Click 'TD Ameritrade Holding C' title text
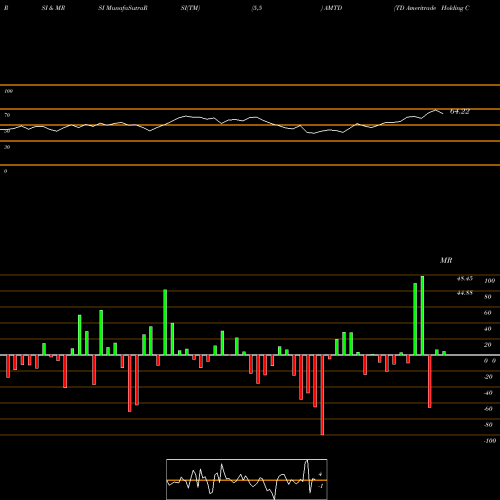500x500 pixels. coord(432,8)
